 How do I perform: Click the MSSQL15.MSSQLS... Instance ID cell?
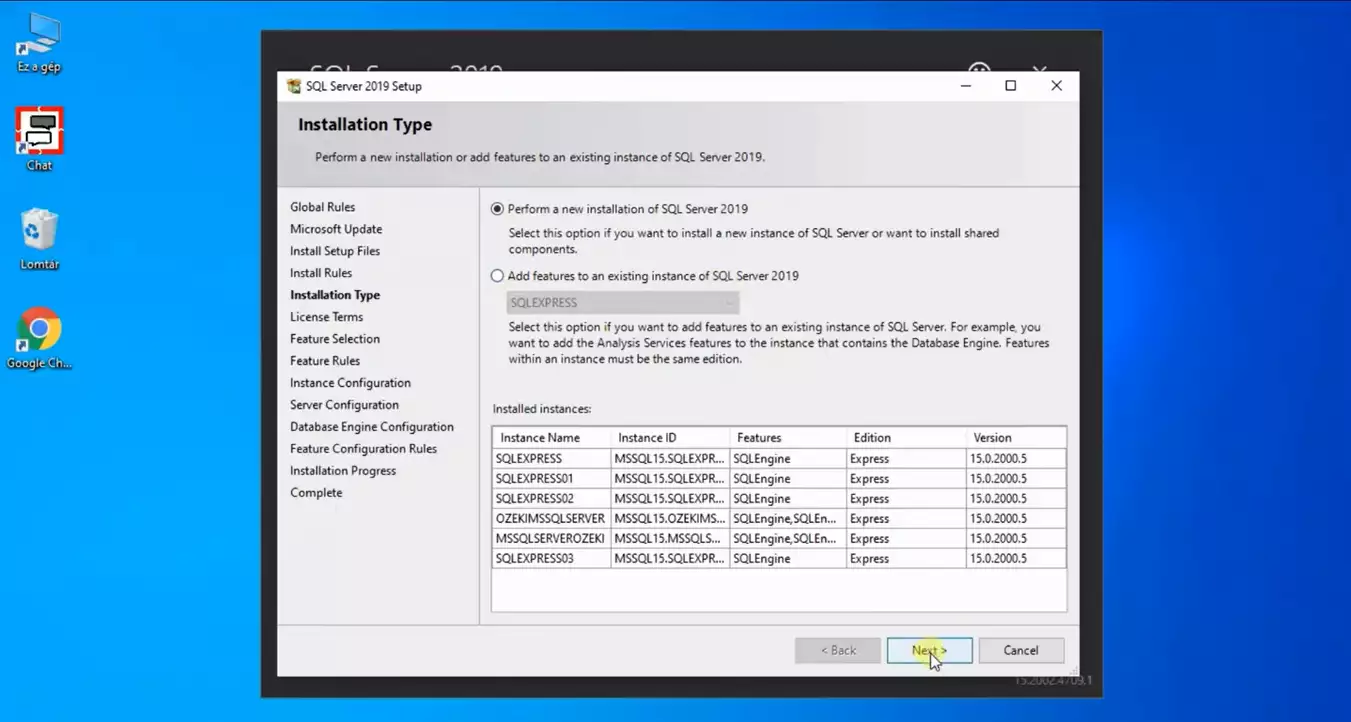coord(670,539)
